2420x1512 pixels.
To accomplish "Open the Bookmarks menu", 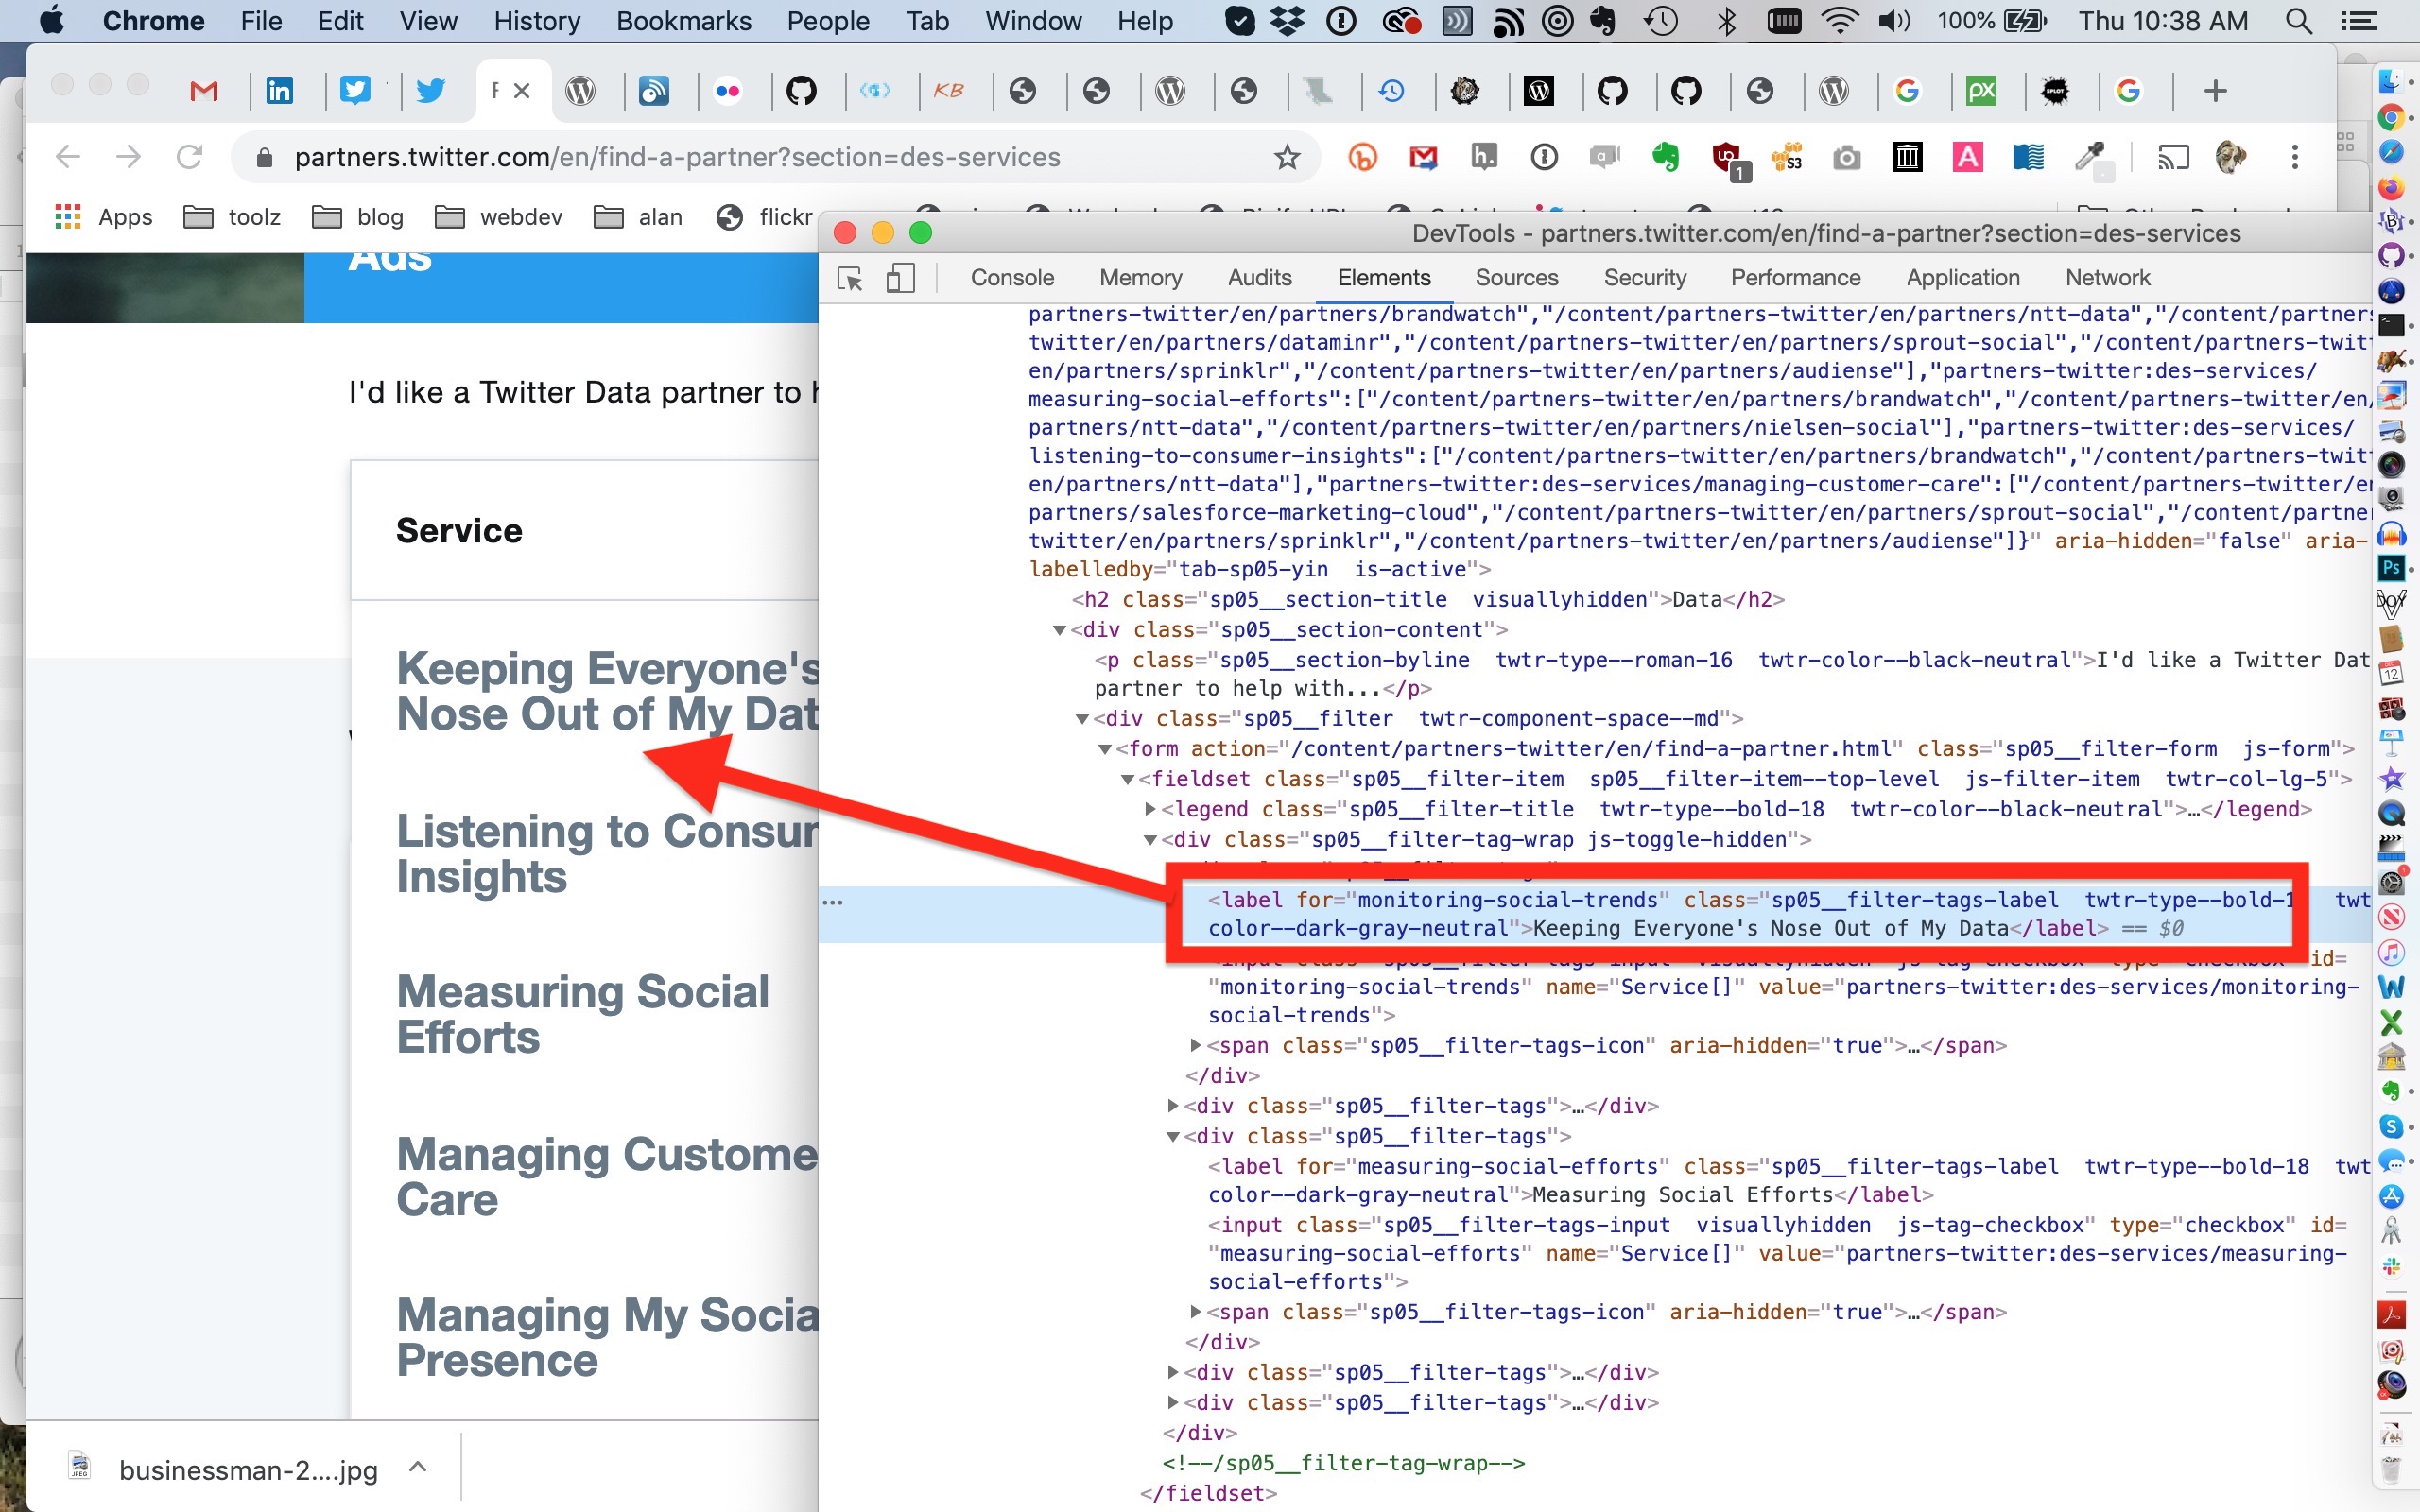I will pos(683,21).
